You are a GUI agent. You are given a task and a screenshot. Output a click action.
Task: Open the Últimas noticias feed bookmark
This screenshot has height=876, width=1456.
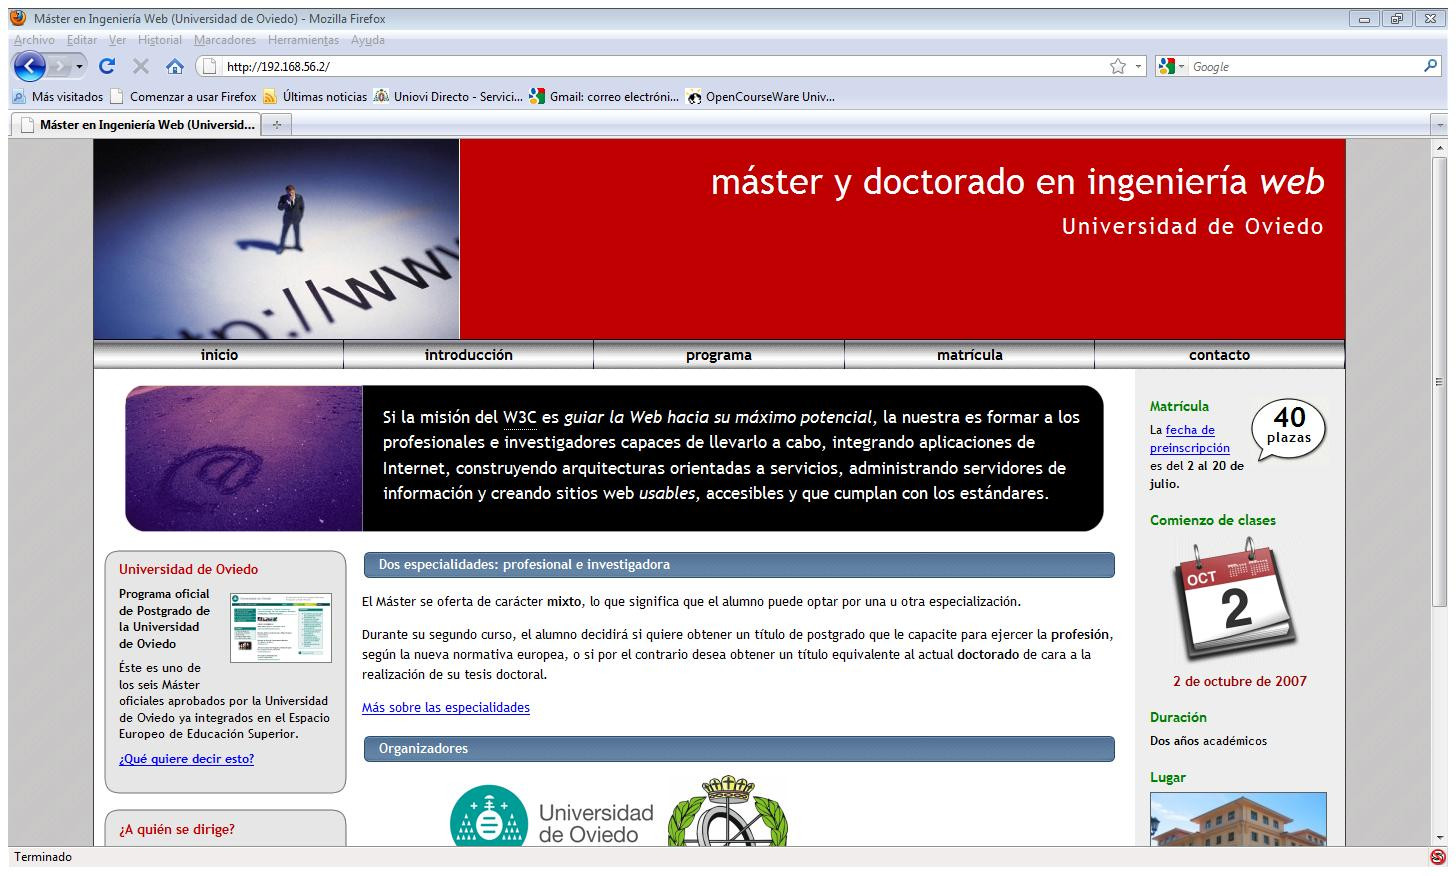pos(315,97)
